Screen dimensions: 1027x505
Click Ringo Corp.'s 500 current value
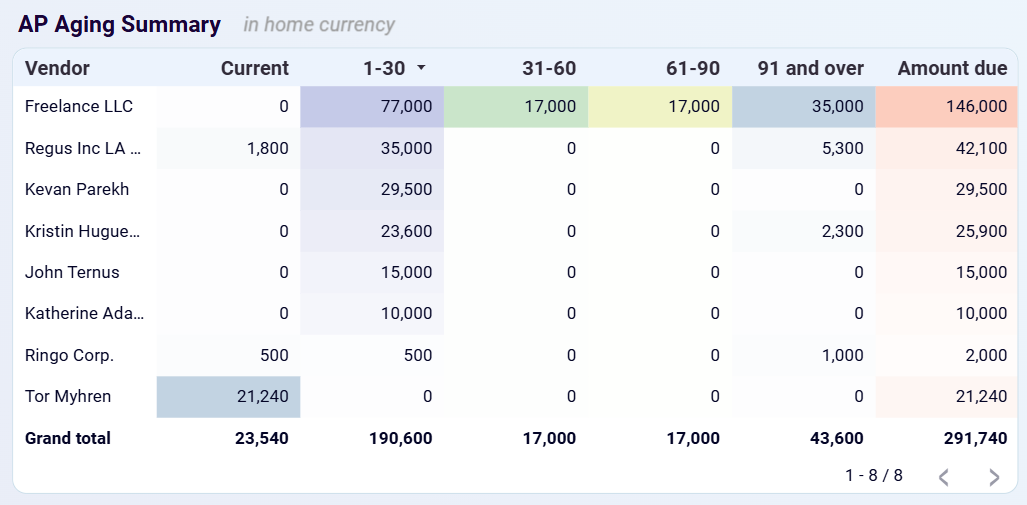point(229,355)
